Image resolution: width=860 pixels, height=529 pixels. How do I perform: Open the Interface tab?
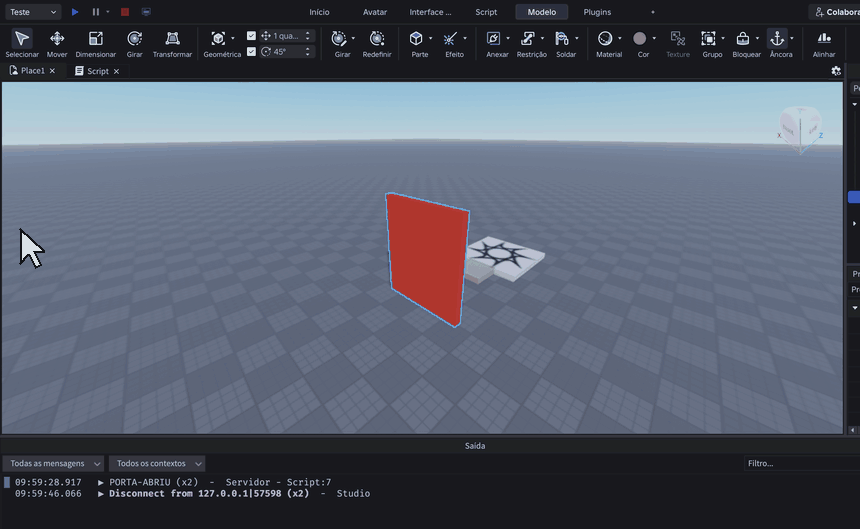point(431,12)
